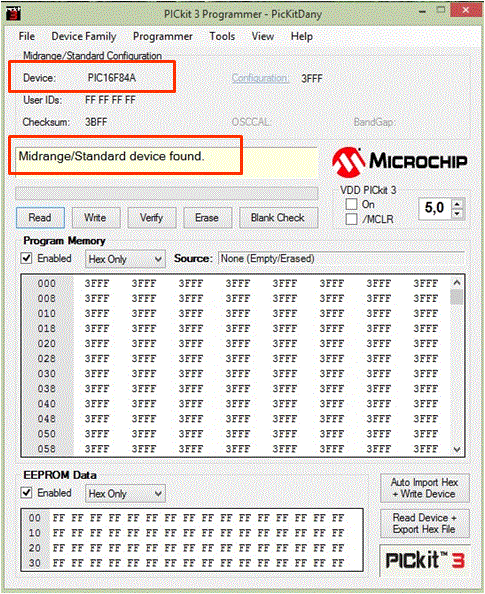Open the Tools menu
The image size is (485, 594).
point(222,36)
